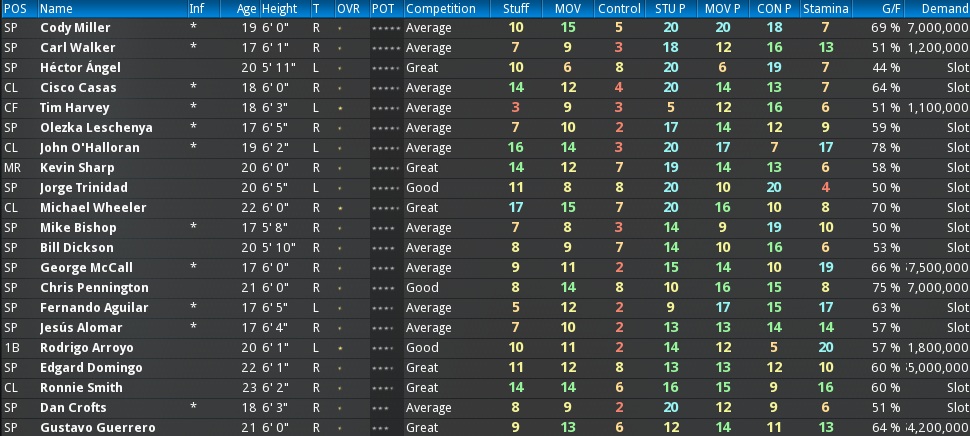Click Cody Miller's potential star rating

385,28
